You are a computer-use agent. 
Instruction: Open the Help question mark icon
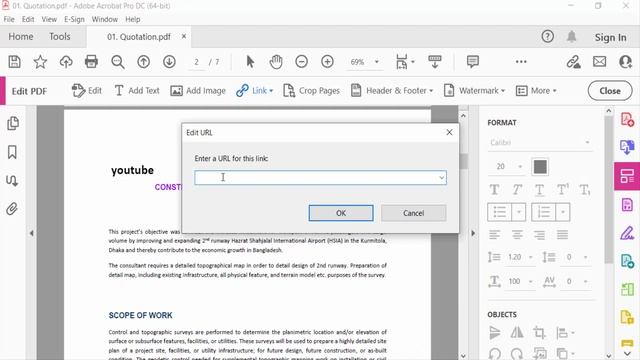(x=547, y=37)
